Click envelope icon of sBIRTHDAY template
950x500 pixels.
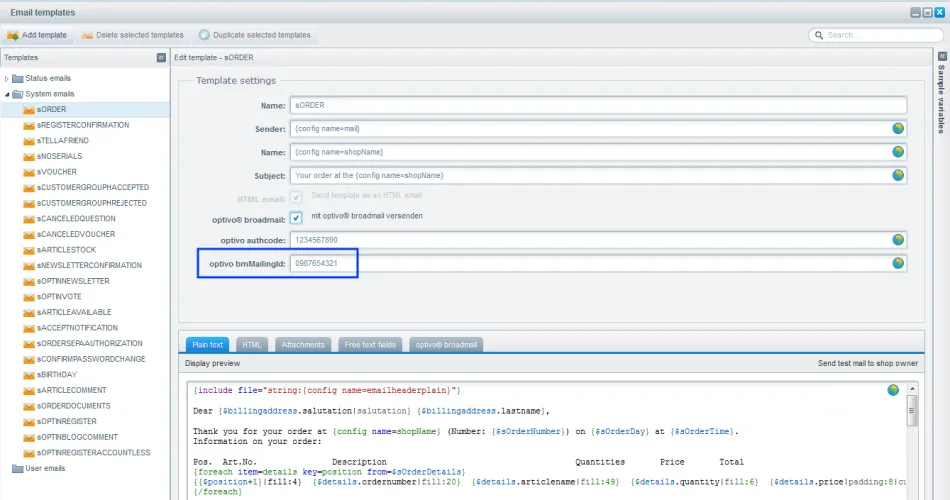[x=28, y=375]
